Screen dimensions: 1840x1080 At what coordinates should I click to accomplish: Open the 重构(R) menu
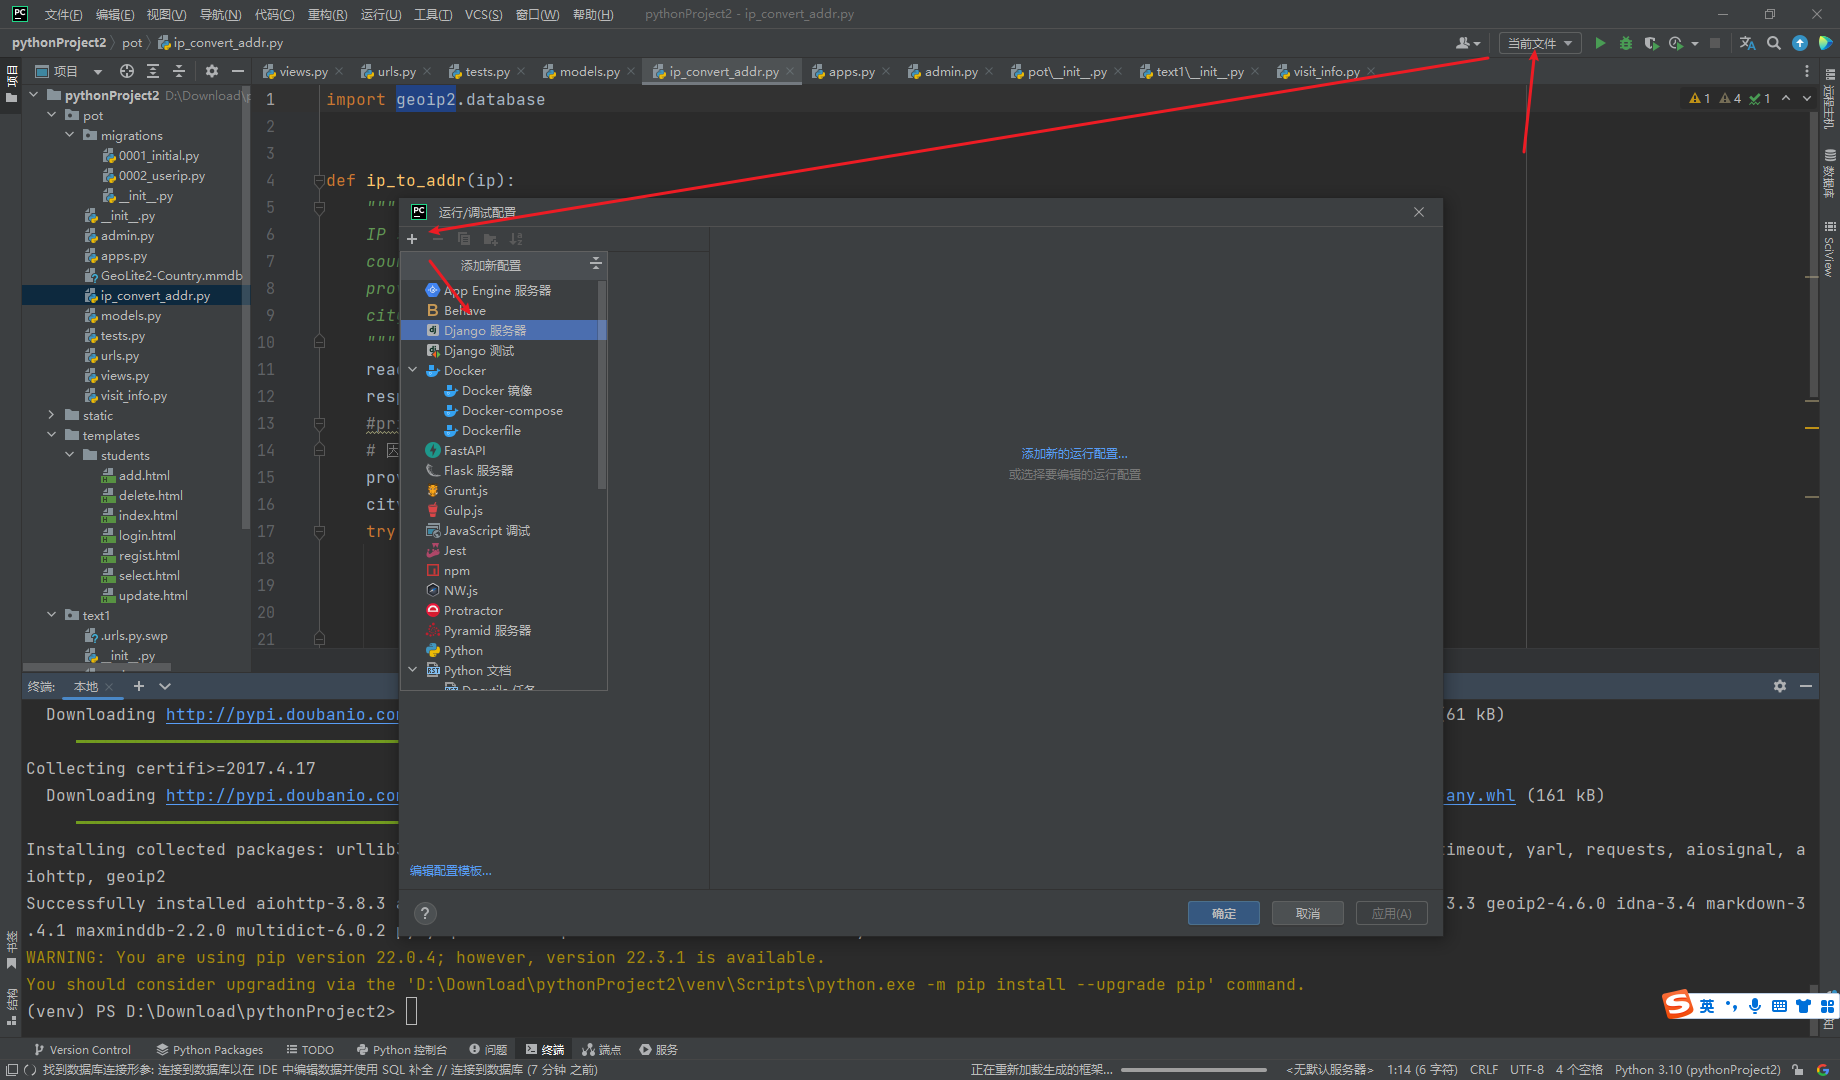(327, 14)
